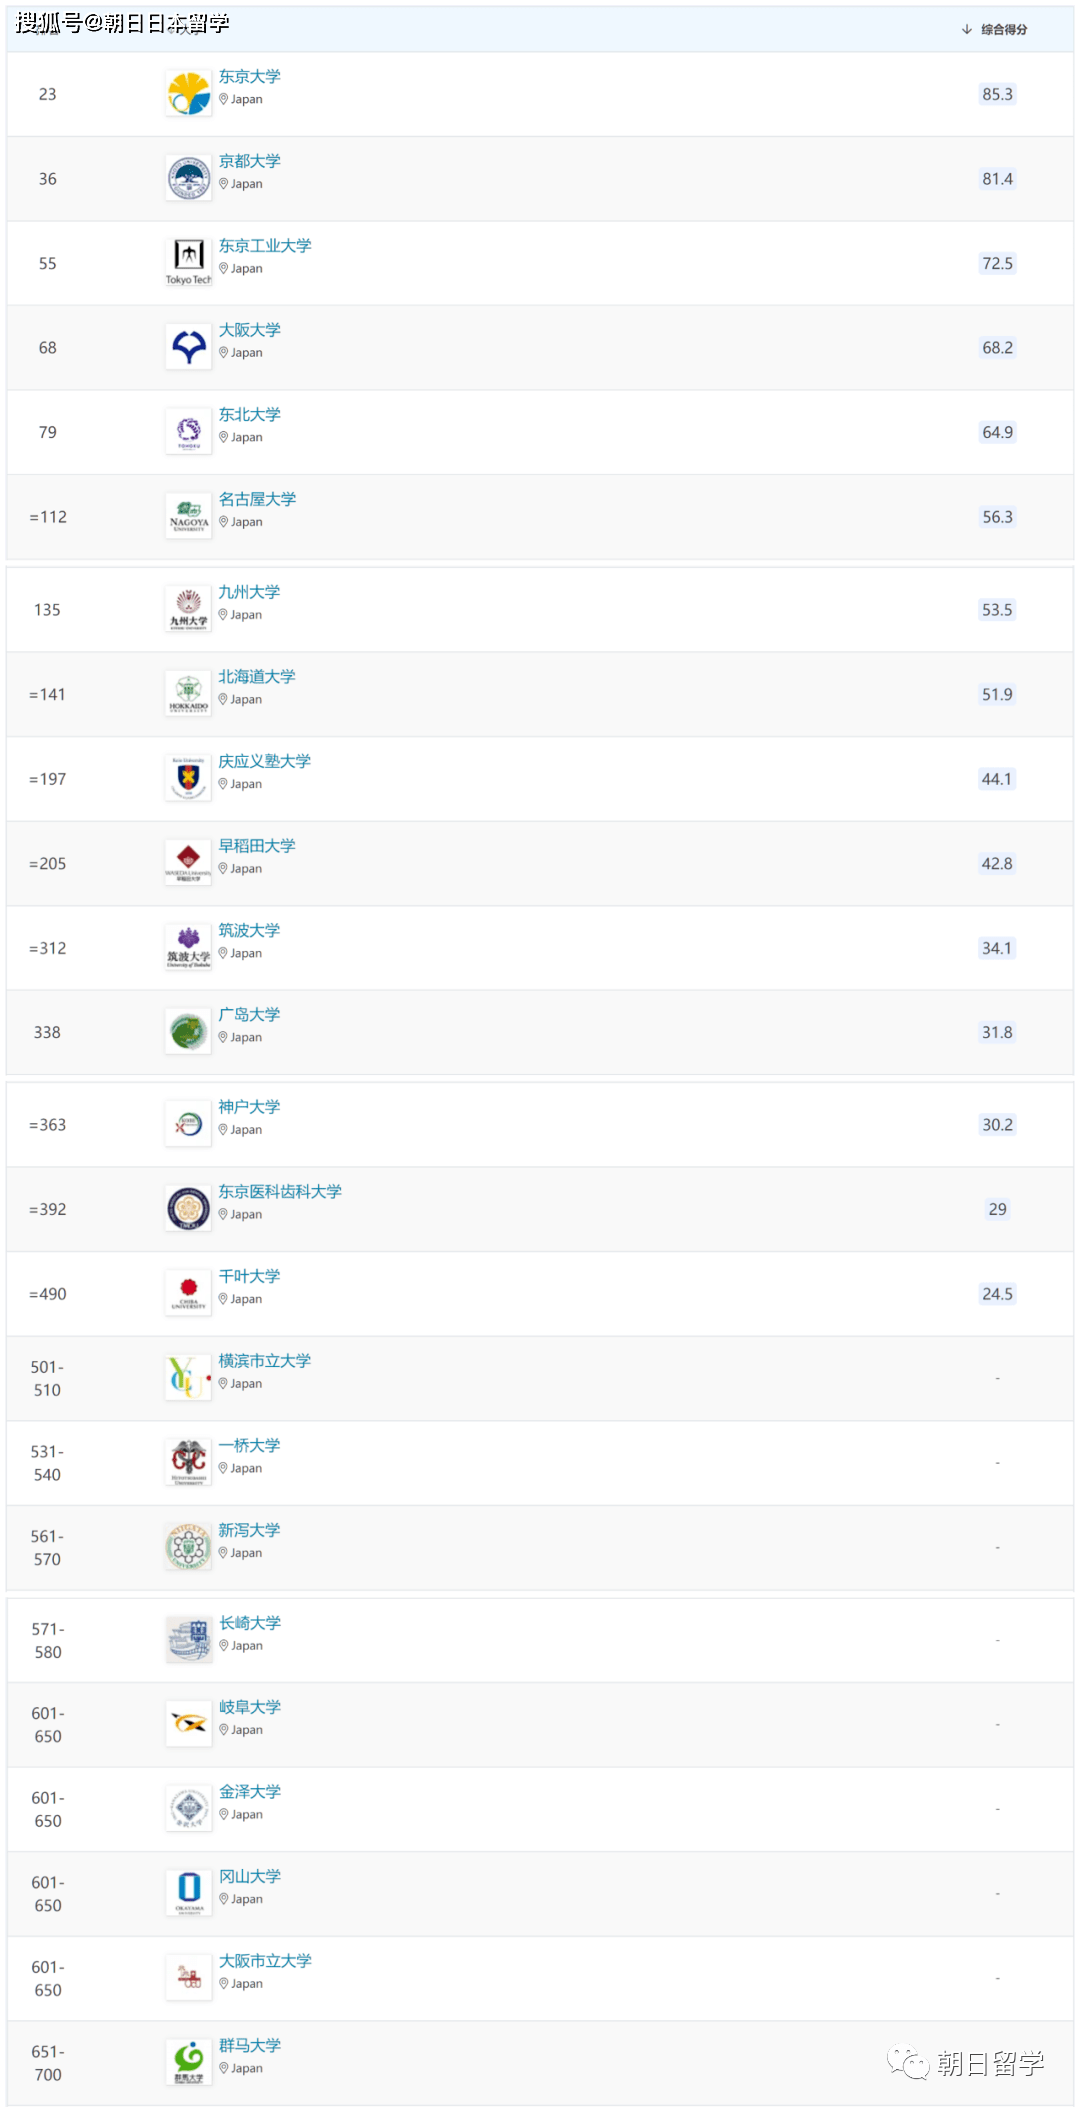This screenshot has height=2112, width=1080.
Task: Click the 大阪大学 blue logo icon
Action: point(188,347)
